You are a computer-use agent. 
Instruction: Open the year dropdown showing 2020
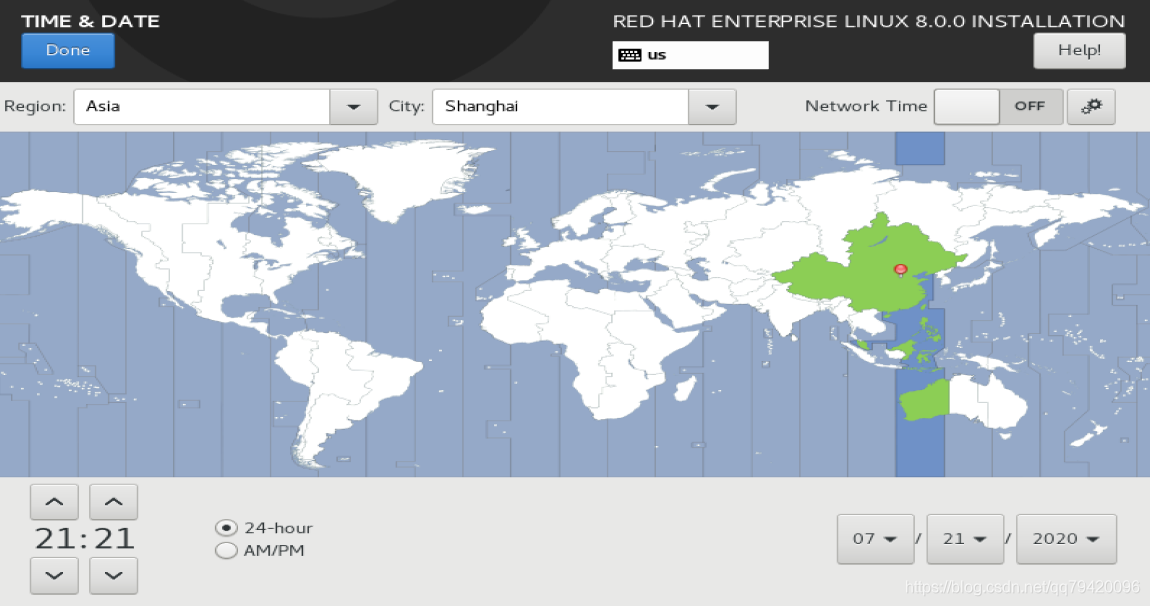(1066, 539)
